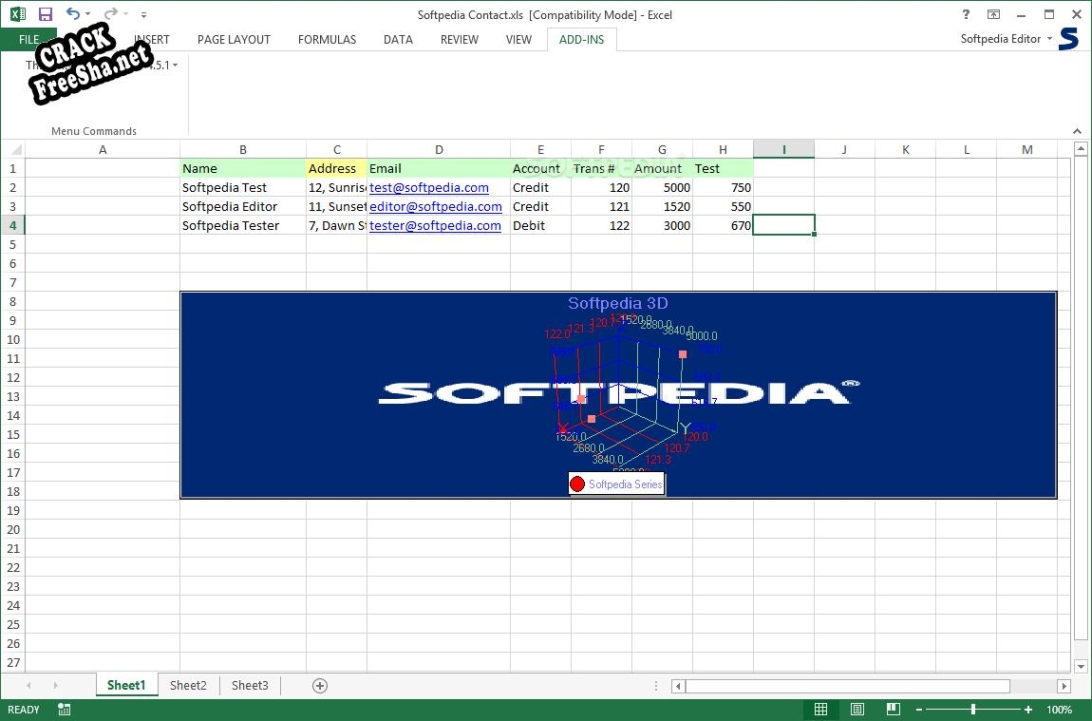Add a new sheet with plus icon
Image resolution: width=1092 pixels, height=721 pixels.
tap(320, 685)
